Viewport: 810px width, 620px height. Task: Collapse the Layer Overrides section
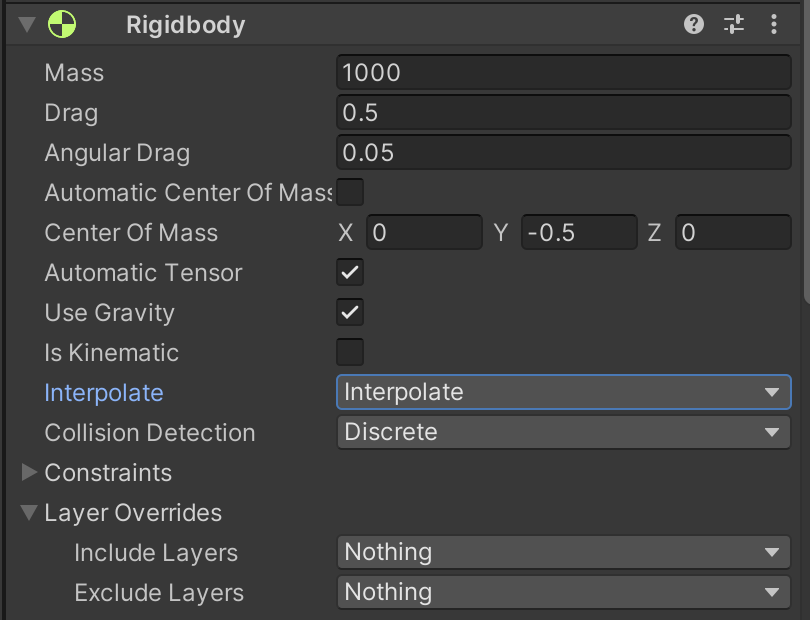[x=29, y=512]
